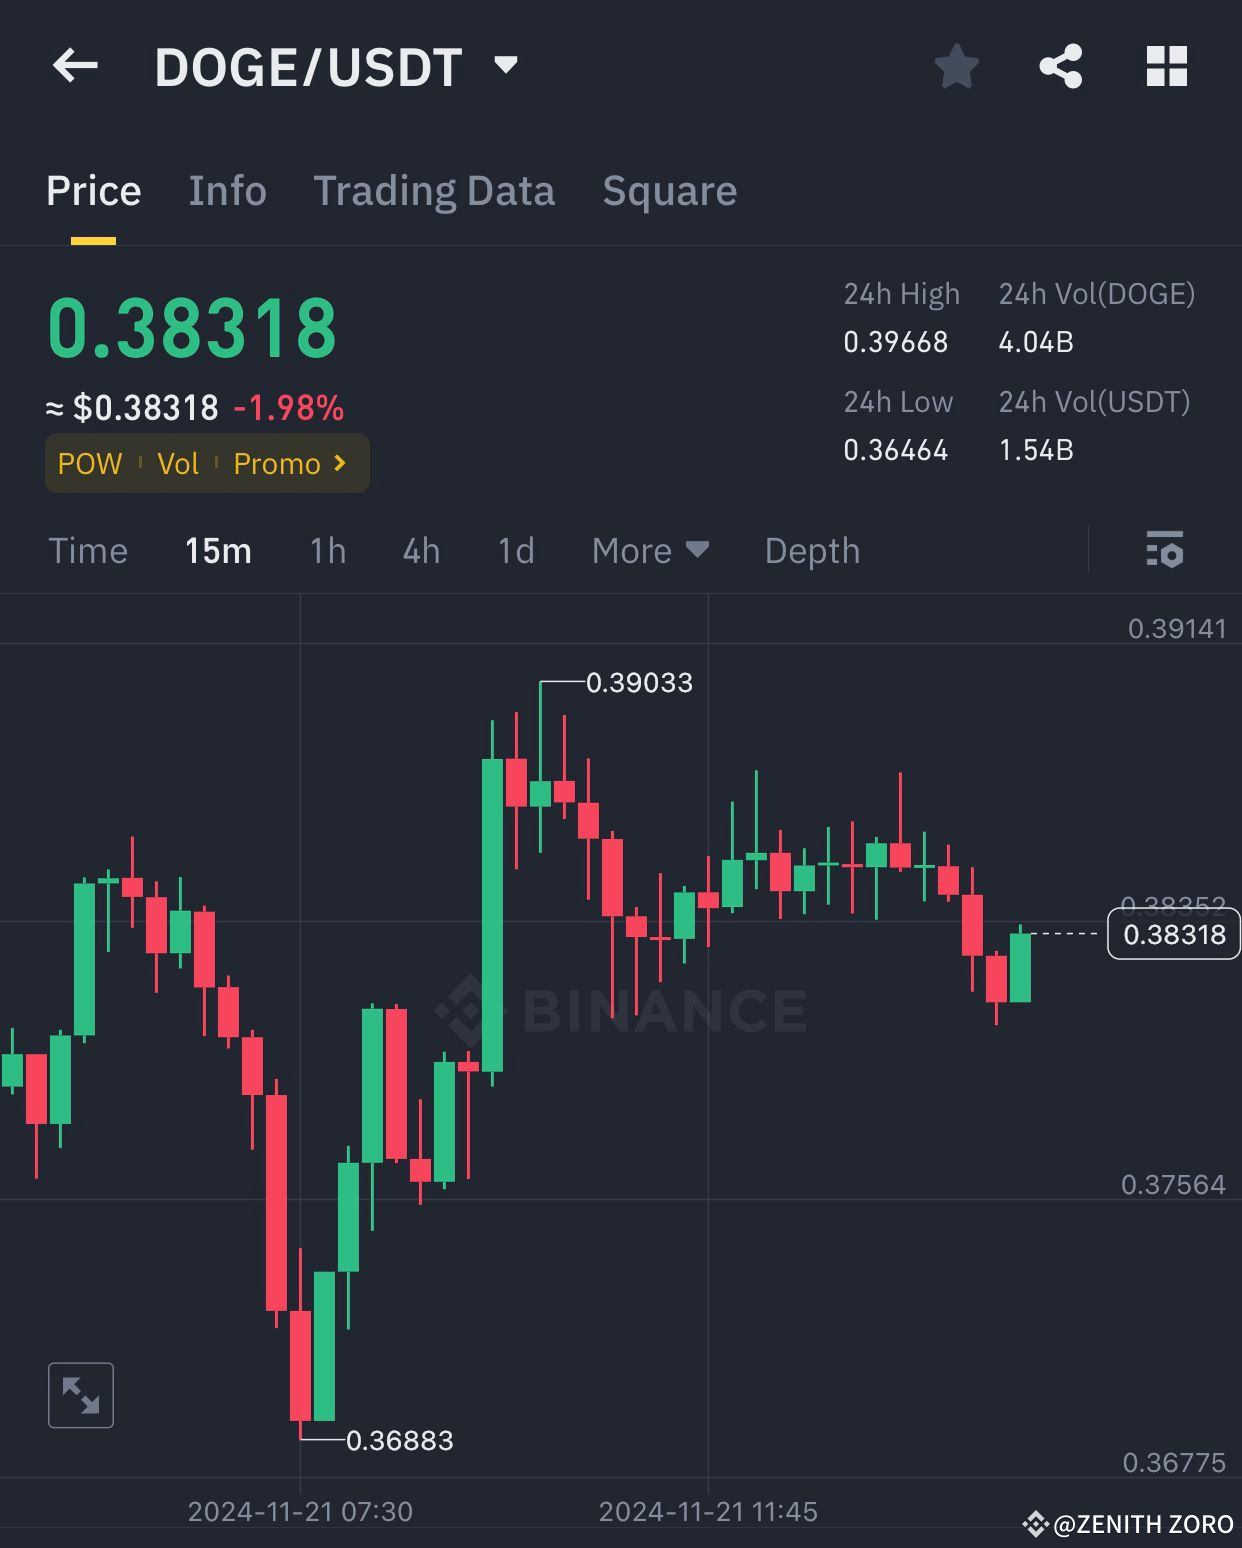The image size is (1242, 1548).
Task: Select the 1h candle interval
Action: (328, 550)
